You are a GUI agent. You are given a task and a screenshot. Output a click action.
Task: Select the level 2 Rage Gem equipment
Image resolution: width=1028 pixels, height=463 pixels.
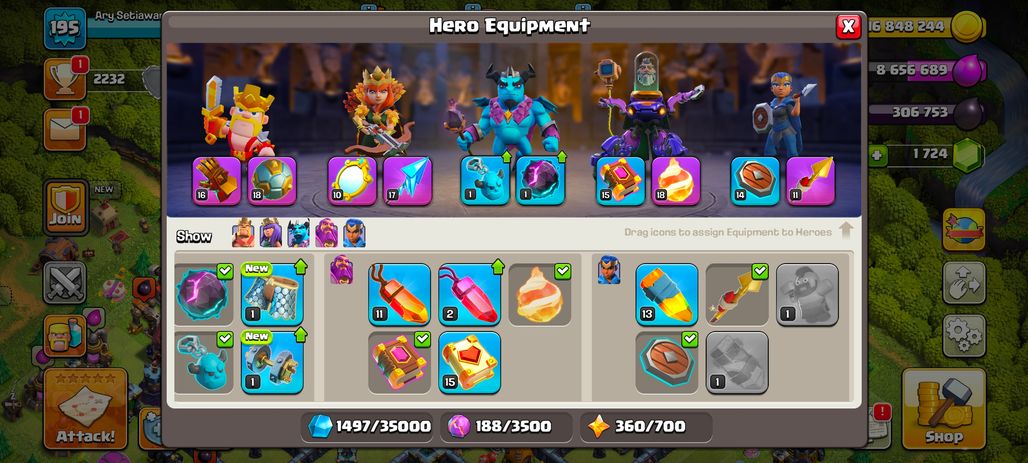click(x=469, y=294)
